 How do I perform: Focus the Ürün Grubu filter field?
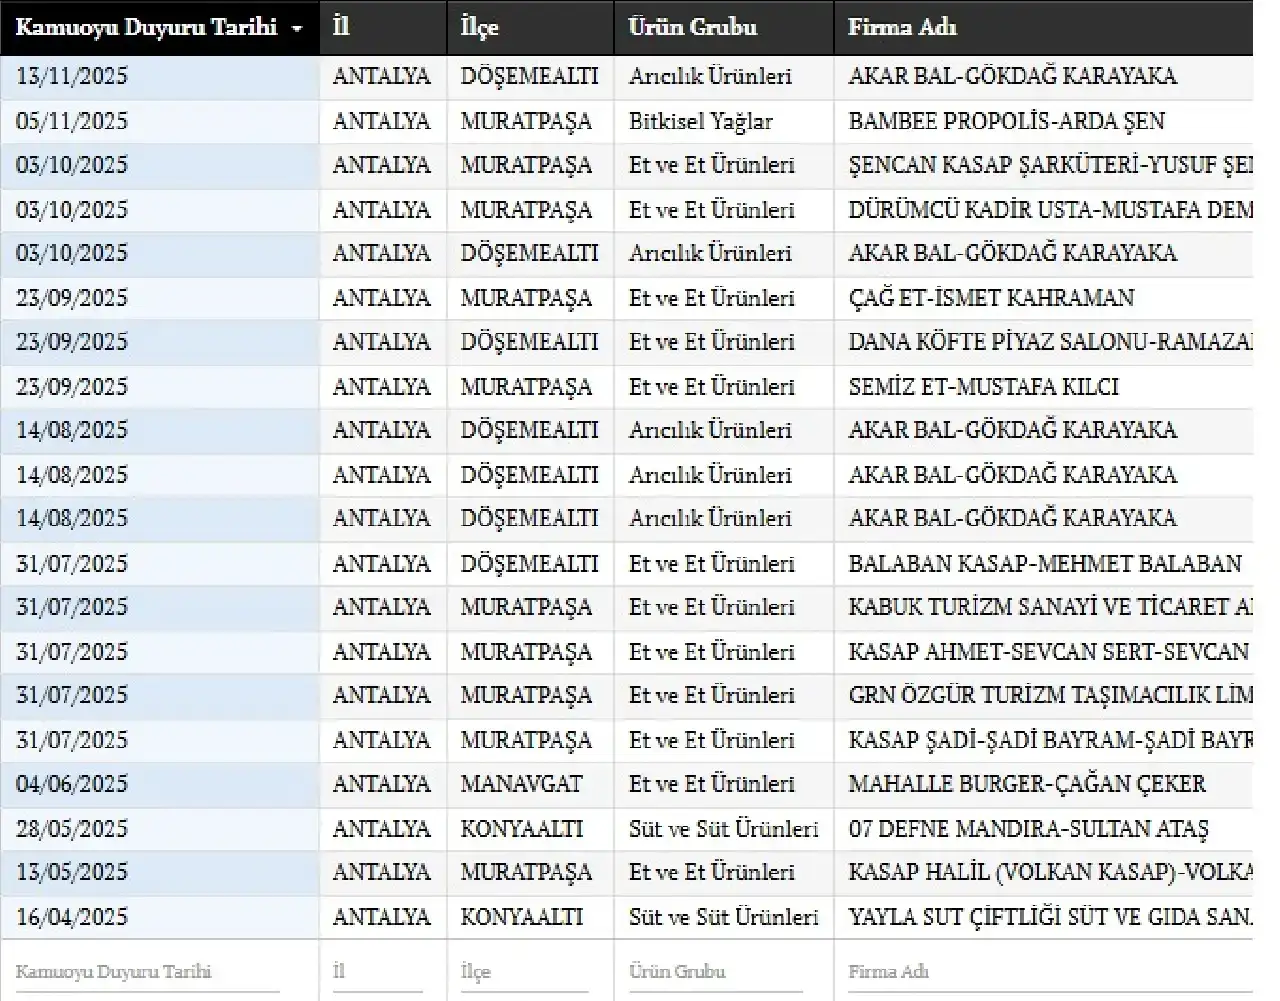[x=716, y=972]
